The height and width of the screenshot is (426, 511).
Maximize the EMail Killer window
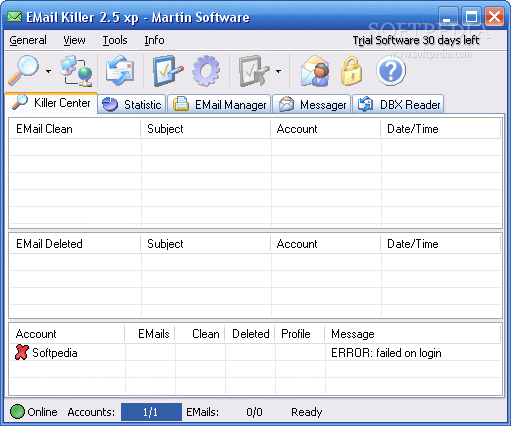tap(471, 17)
